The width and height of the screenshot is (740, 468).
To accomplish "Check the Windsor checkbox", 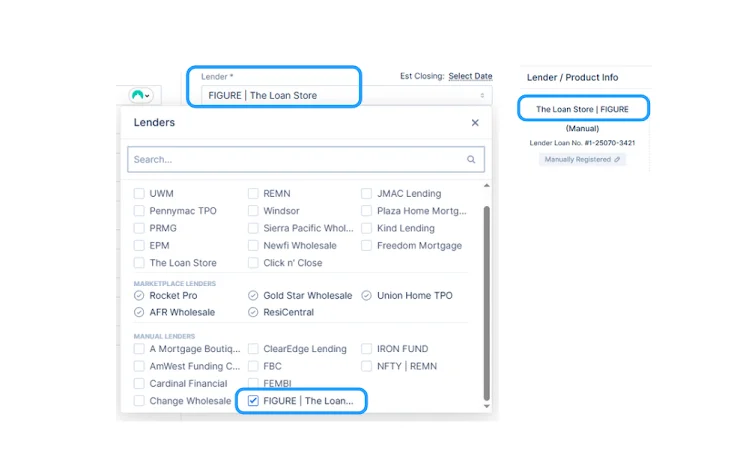I will (253, 211).
